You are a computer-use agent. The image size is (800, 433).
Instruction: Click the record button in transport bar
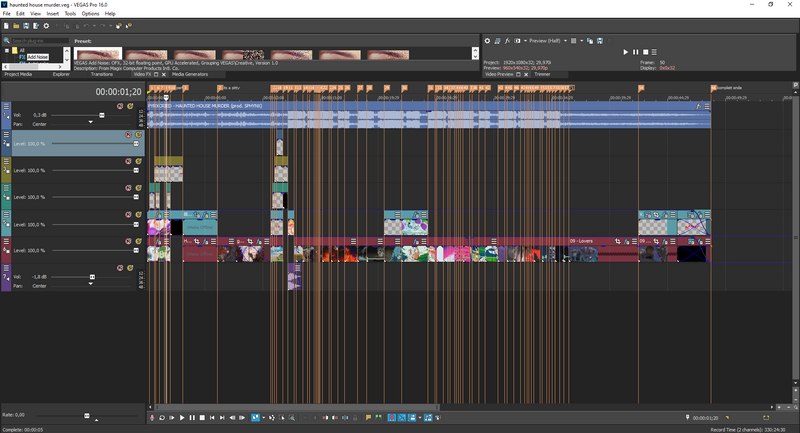152,417
